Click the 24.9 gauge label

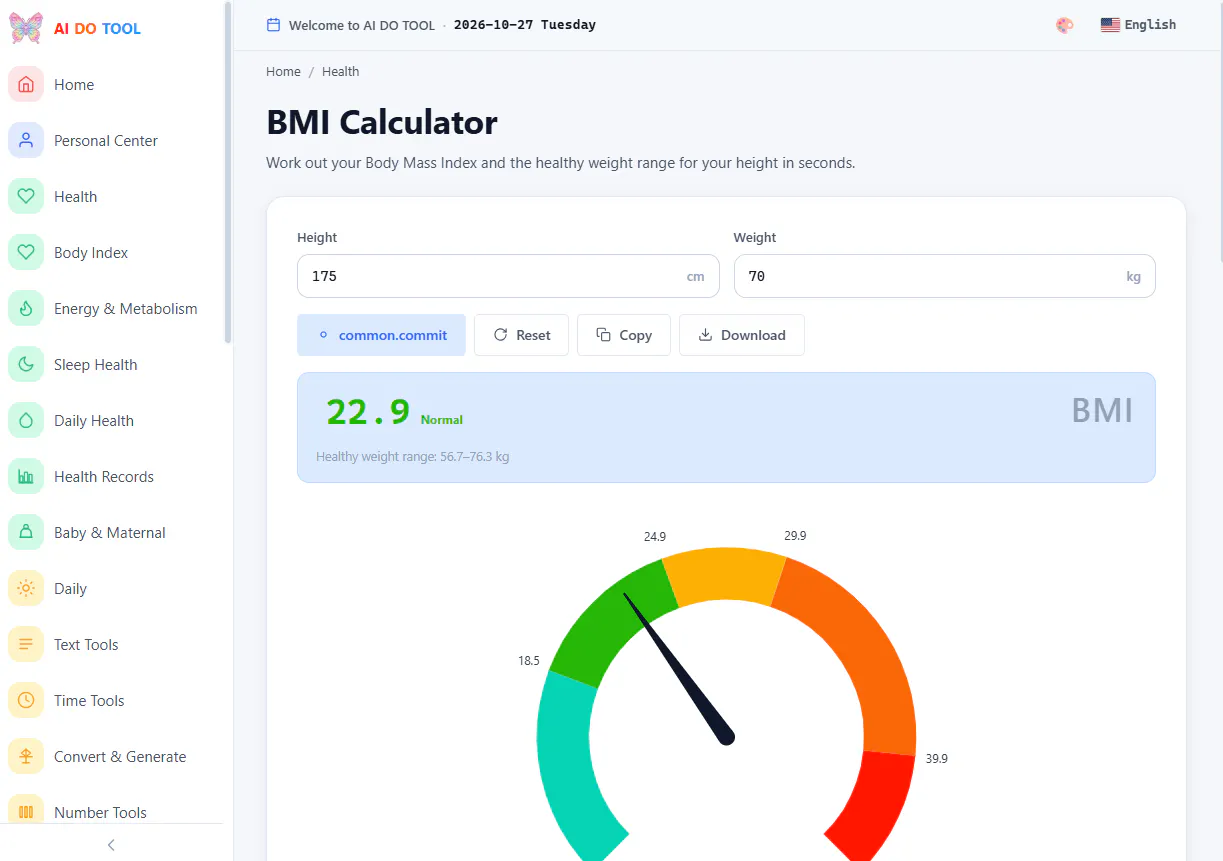point(655,537)
